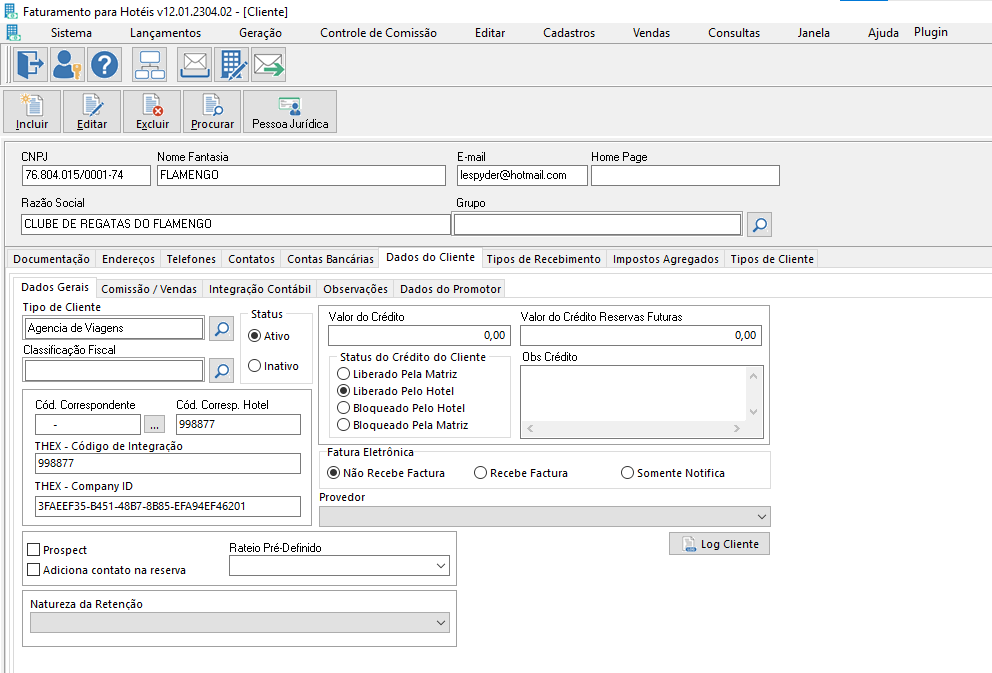Viewport: 992px width, 673px height.
Task: Search Tipo de Cliente magnifier icon
Action: tap(221, 328)
